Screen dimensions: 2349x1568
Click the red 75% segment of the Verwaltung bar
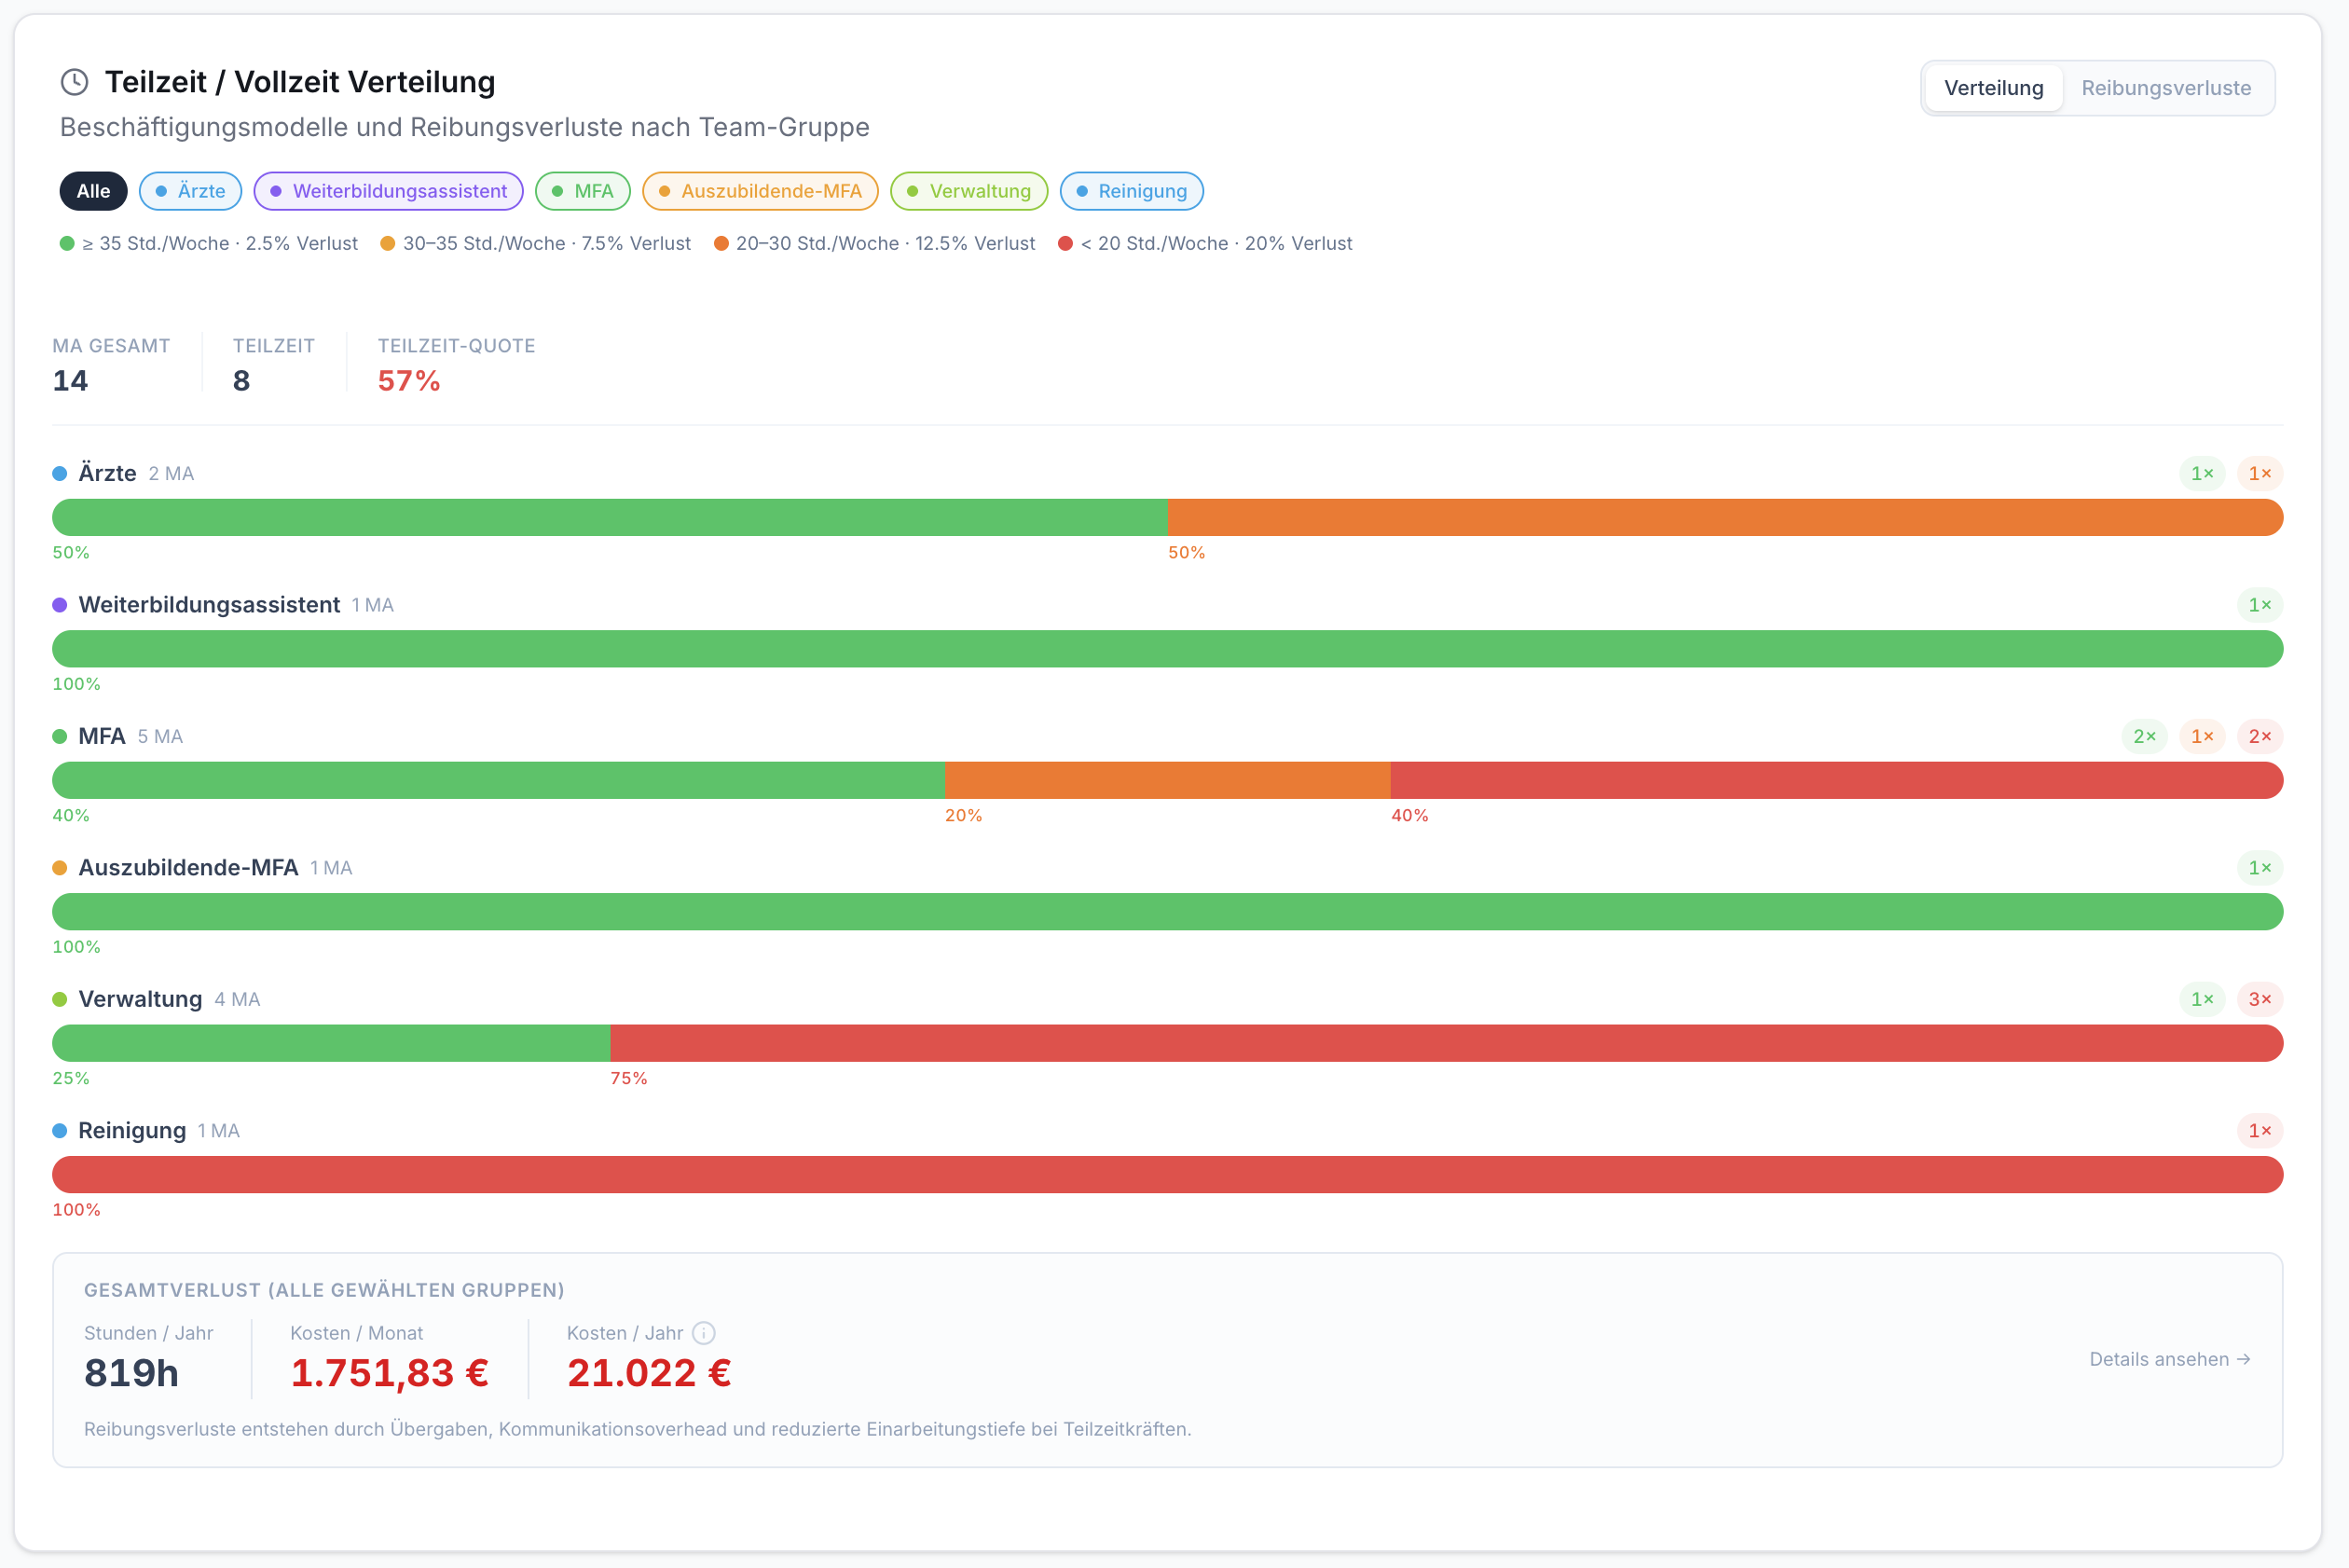pos(1447,1043)
